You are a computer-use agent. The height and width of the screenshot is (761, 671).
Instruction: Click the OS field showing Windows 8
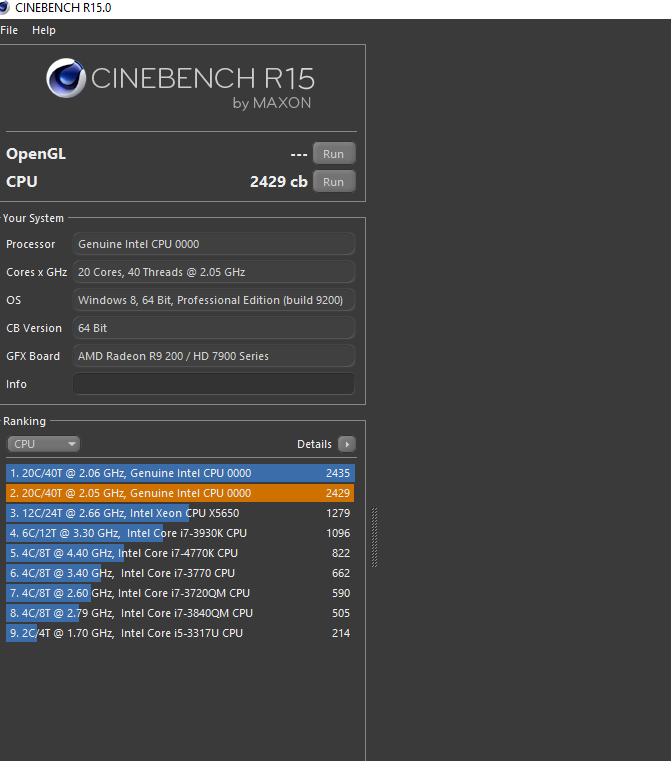tap(213, 300)
